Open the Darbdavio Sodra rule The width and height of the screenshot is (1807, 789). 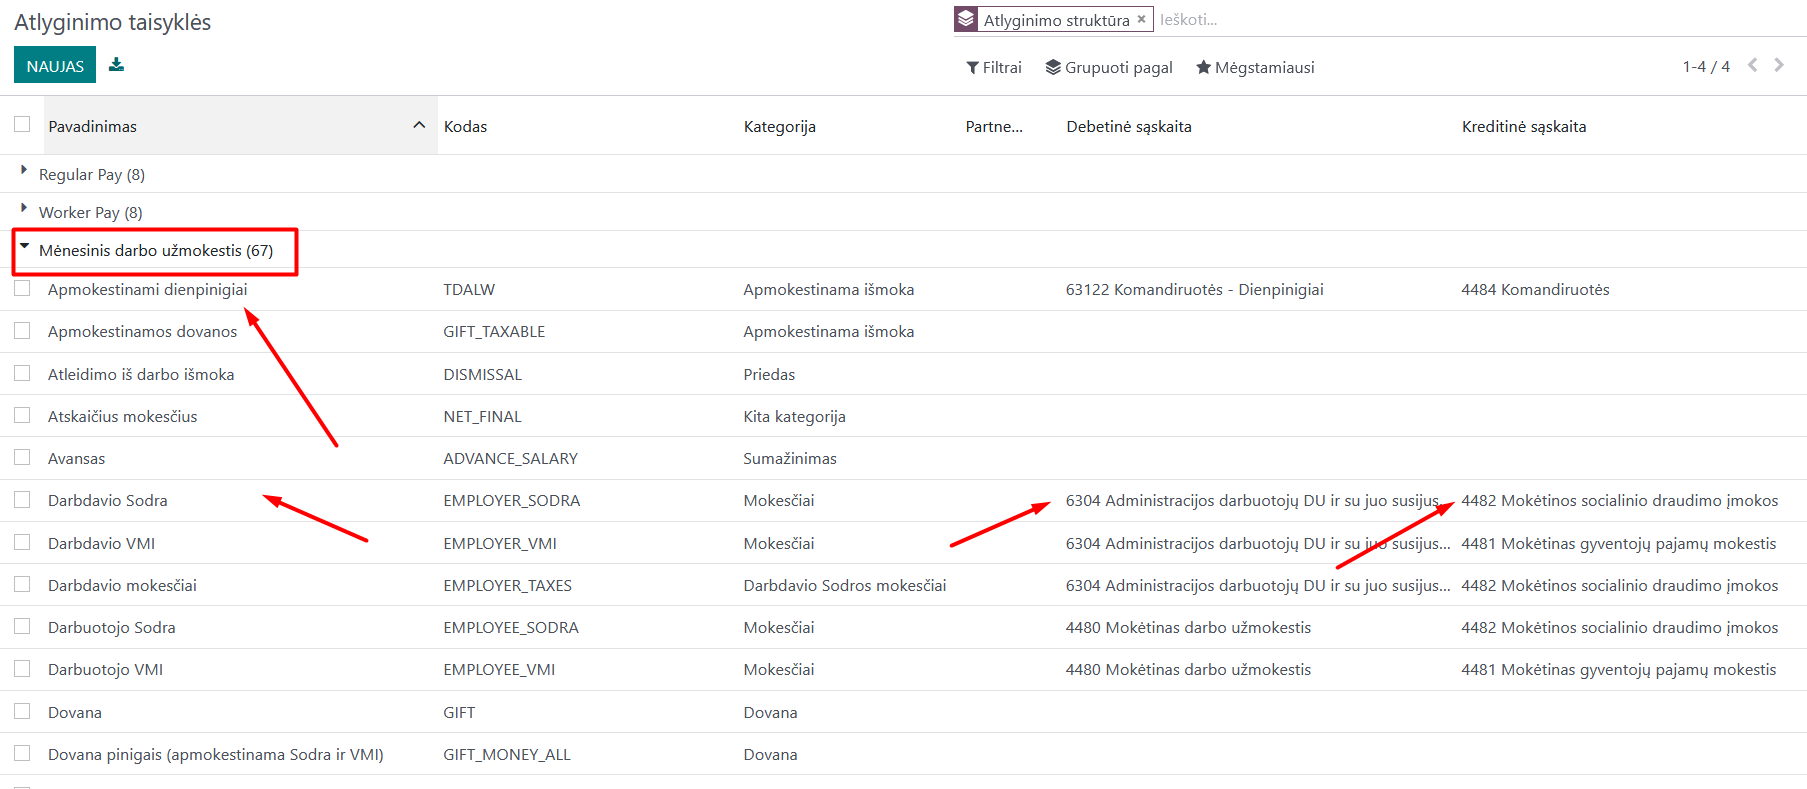click(x=107, y=500)
